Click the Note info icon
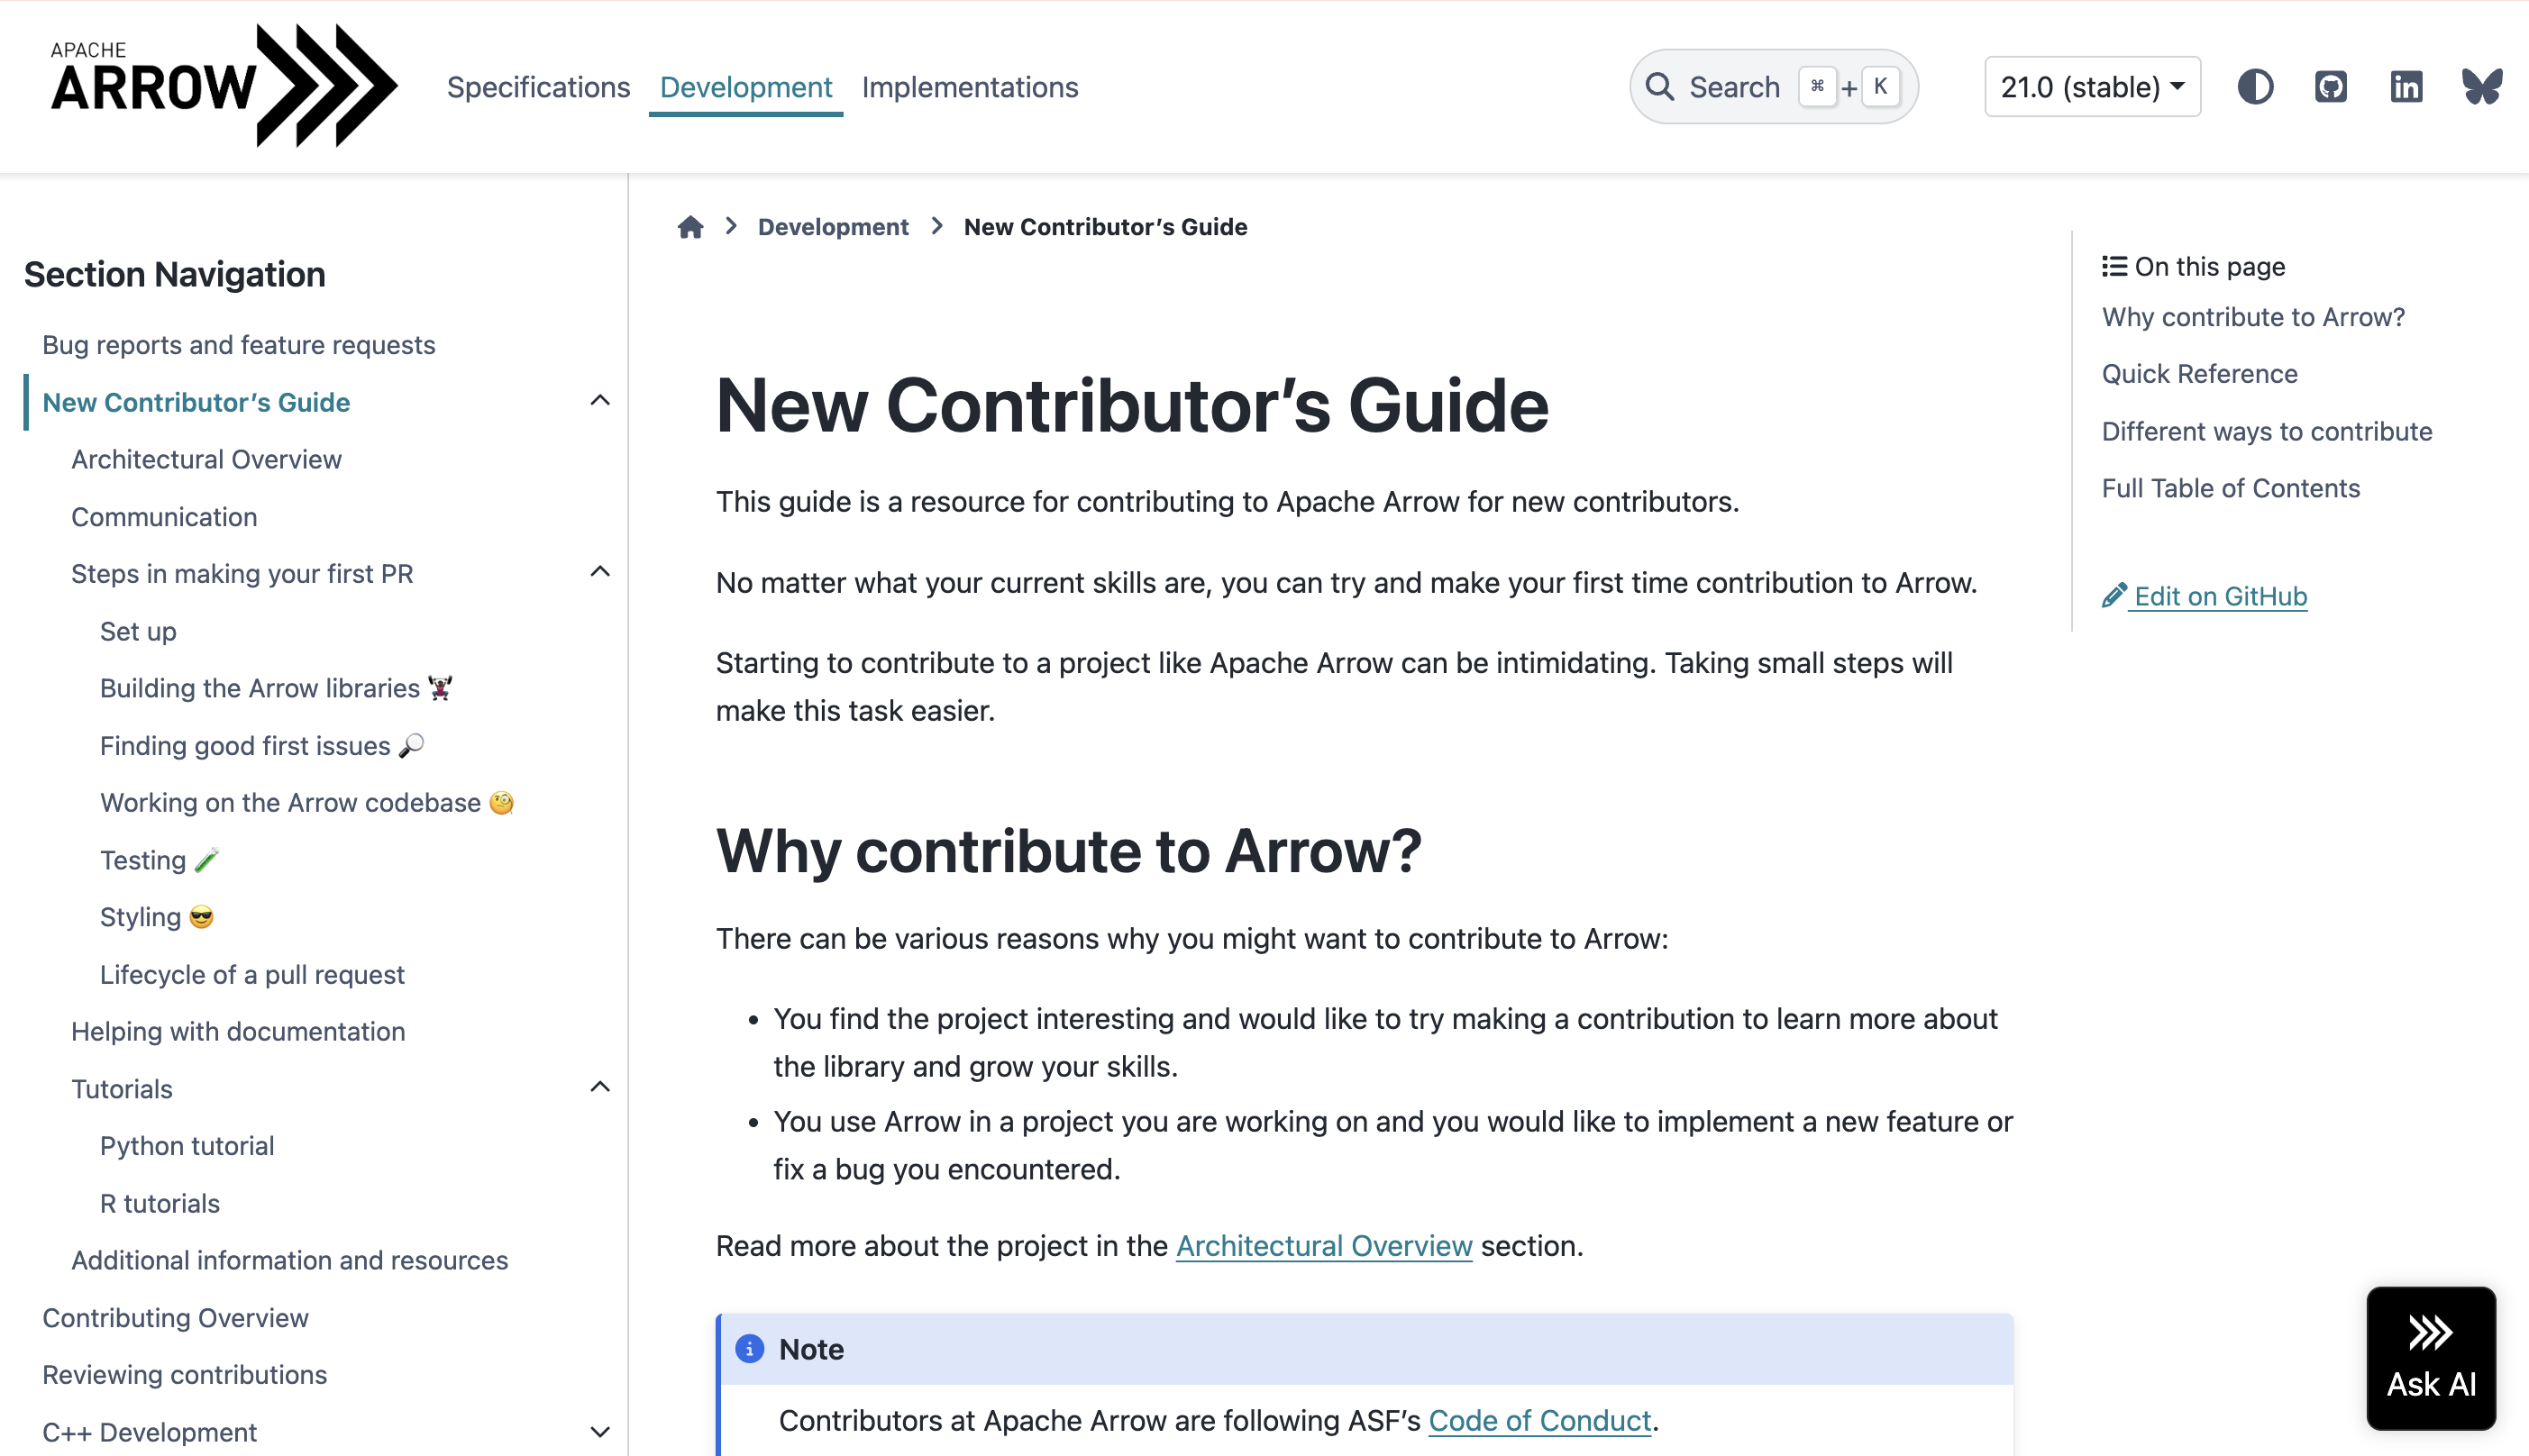The width and height of the screenshot is (2529, 1456). click(749, 1349)
